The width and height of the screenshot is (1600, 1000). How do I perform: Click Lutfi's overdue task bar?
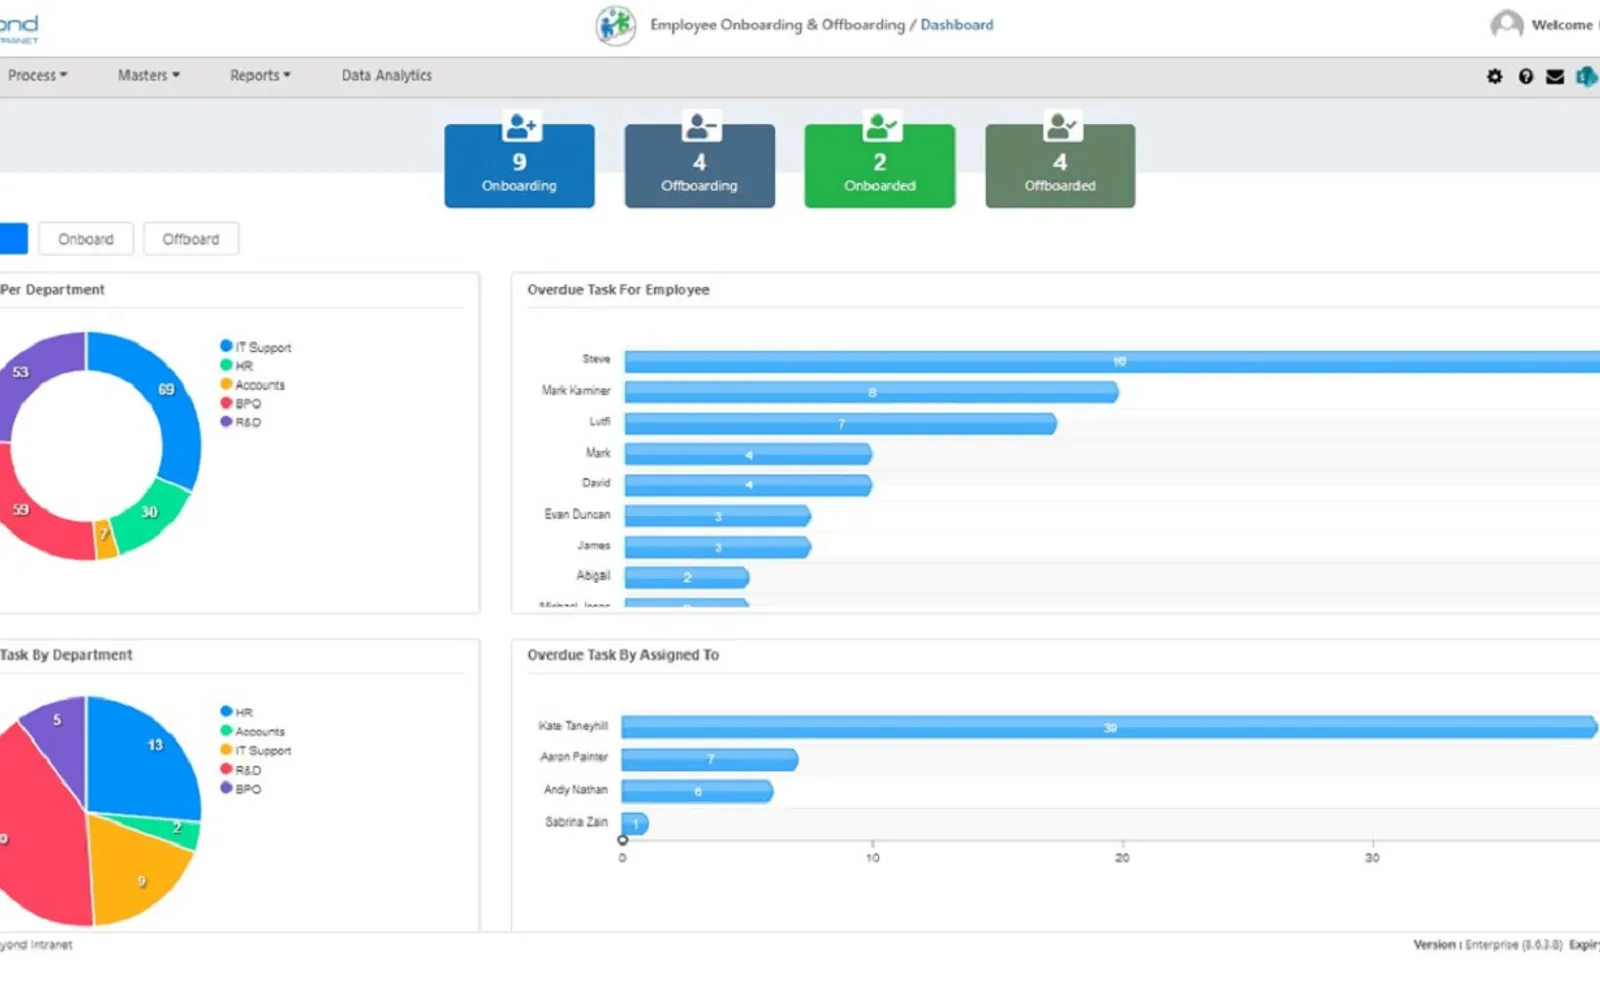840,423
